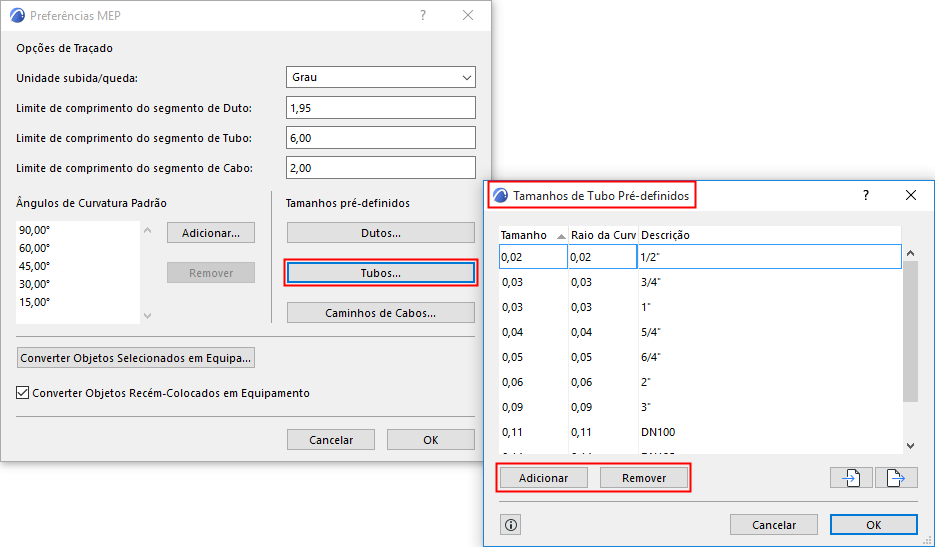This screenshot has height=547, width=935.
Task: Open Caminhos de Cabos predefined sizes
Action: [x=380, y=313]
